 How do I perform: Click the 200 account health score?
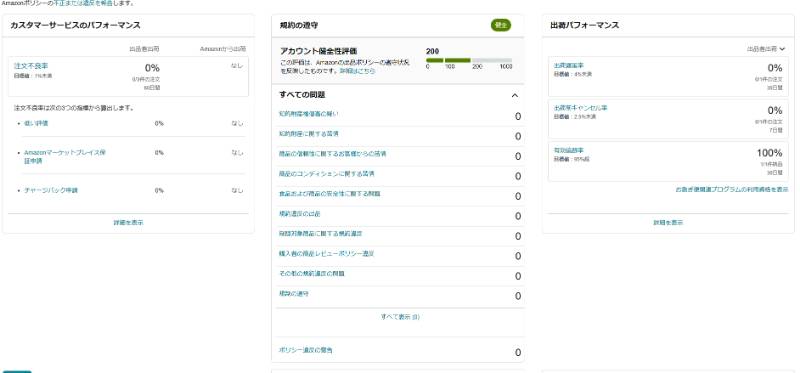[x=433, y=52]
